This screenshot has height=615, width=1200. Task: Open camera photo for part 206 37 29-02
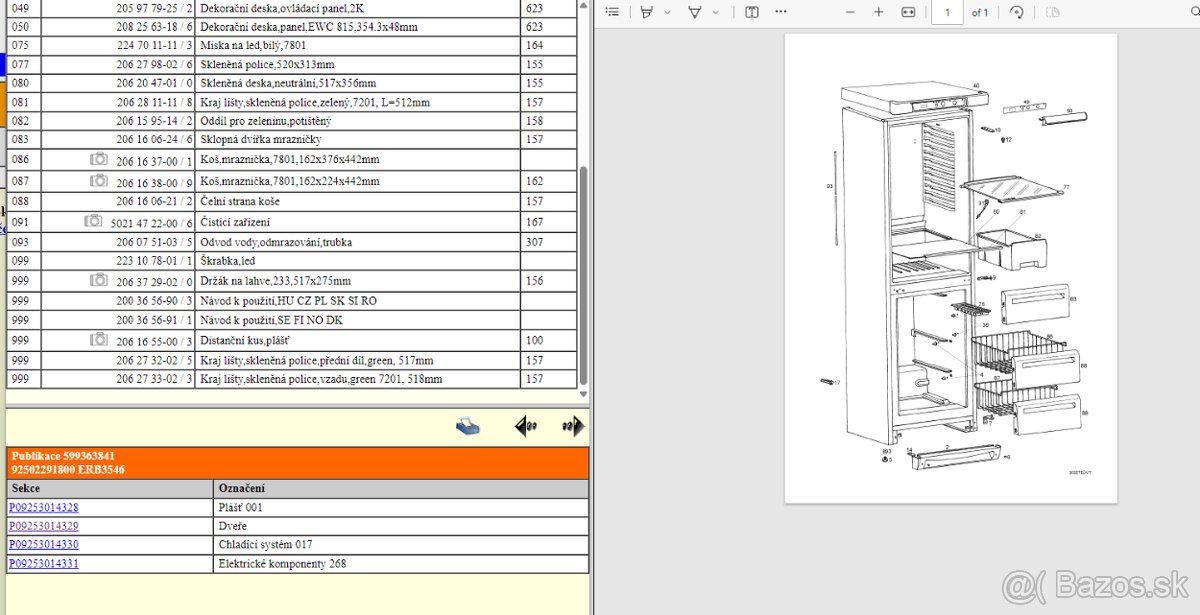coord(99,280)
